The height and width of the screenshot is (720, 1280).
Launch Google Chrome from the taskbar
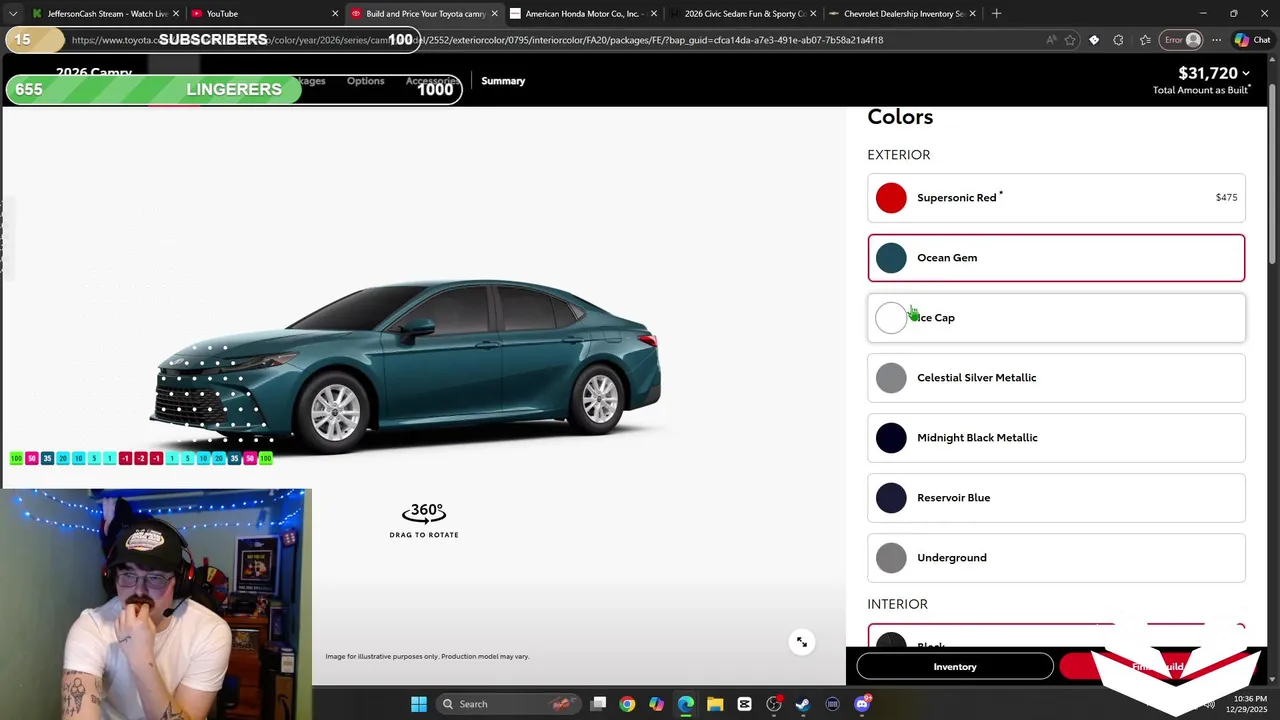pos(627,704)
